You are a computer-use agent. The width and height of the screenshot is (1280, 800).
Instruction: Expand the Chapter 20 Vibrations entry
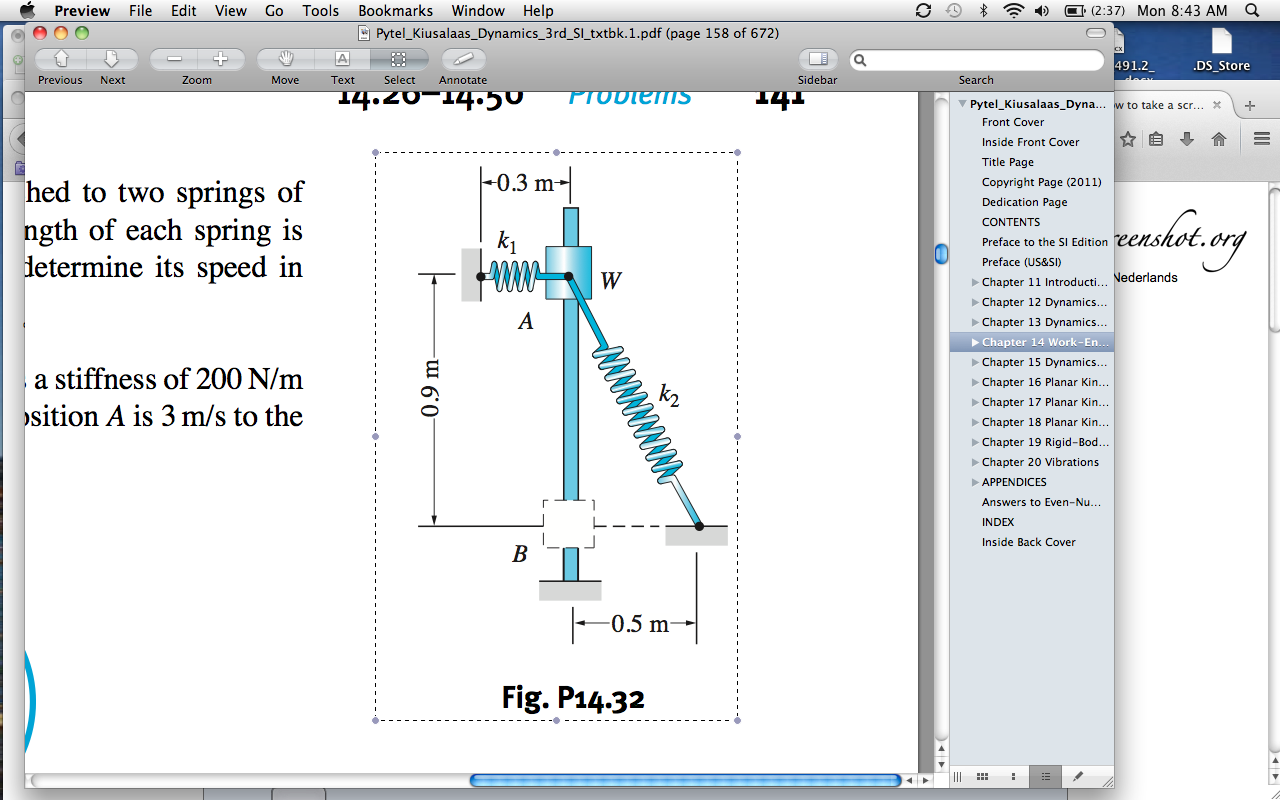(975, 462)
